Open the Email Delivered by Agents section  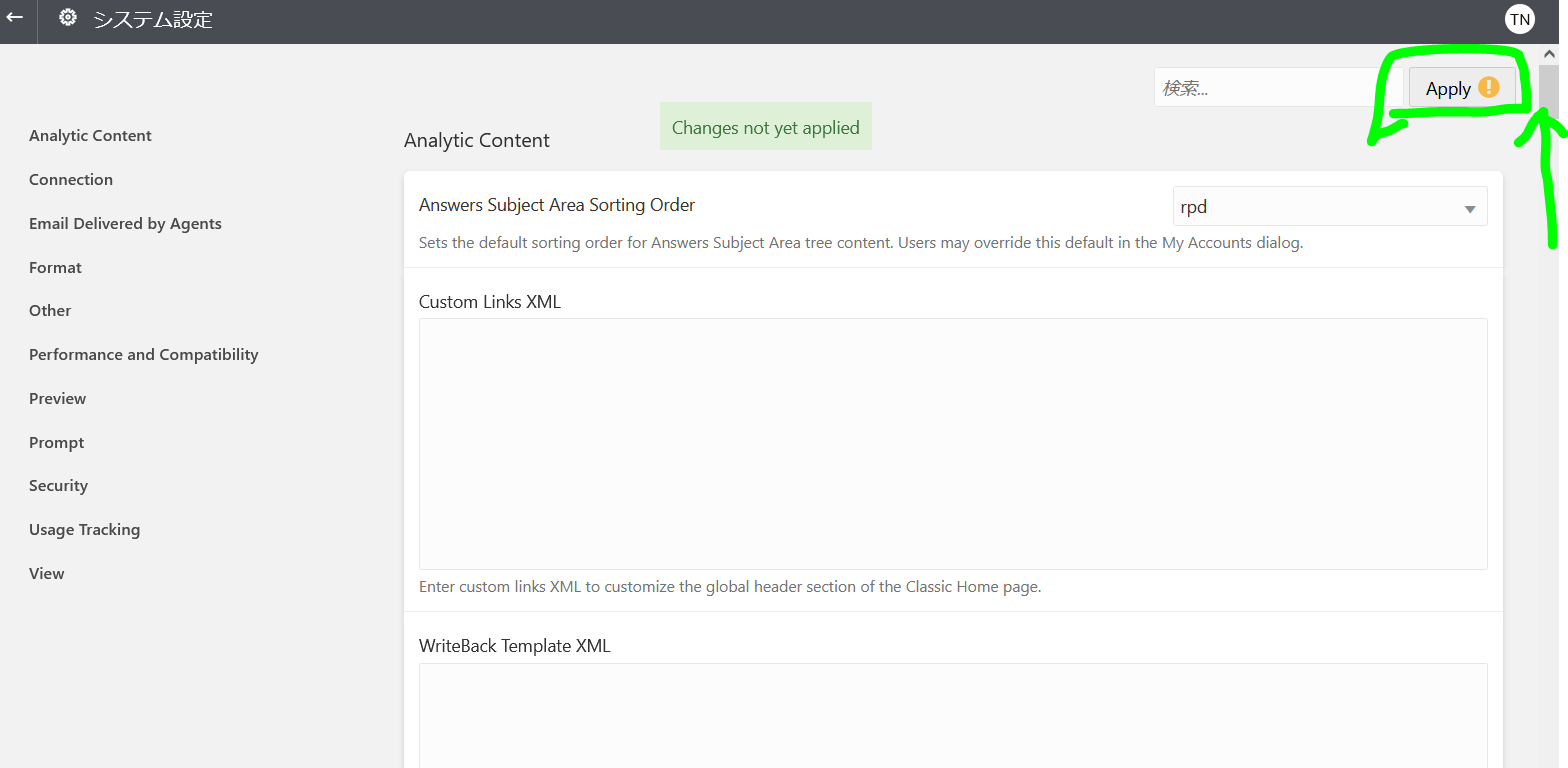[x=125, y=224]
